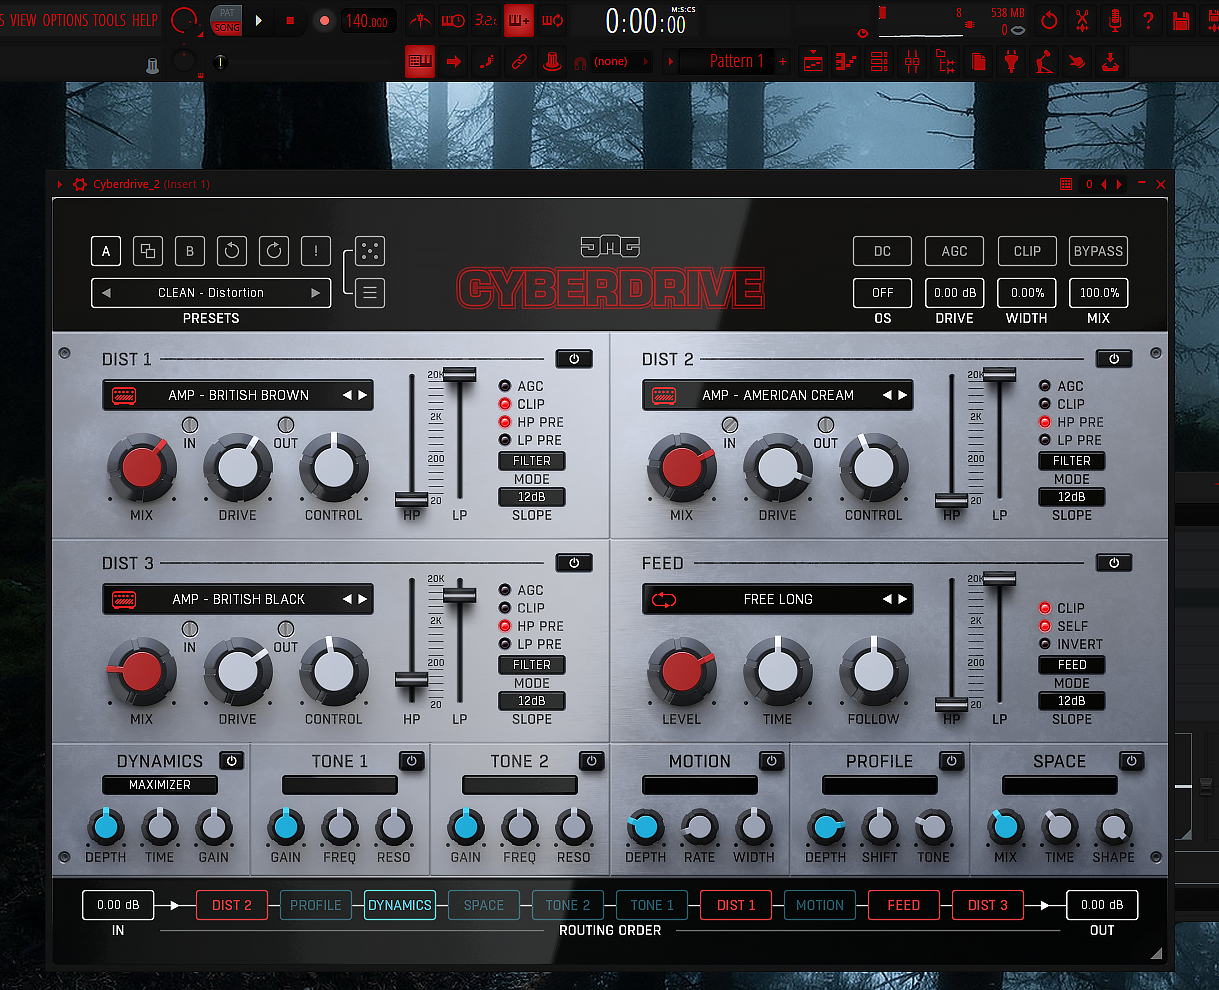Click the randomize dice icon
This screenshot has height=990, width=1219.
coord(370,251)
